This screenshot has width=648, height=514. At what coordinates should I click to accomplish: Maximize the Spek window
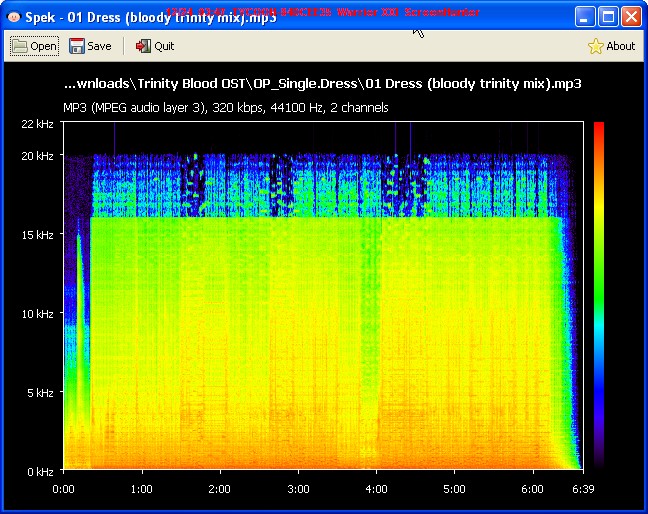pyautogui.click(x=608, y=17)
